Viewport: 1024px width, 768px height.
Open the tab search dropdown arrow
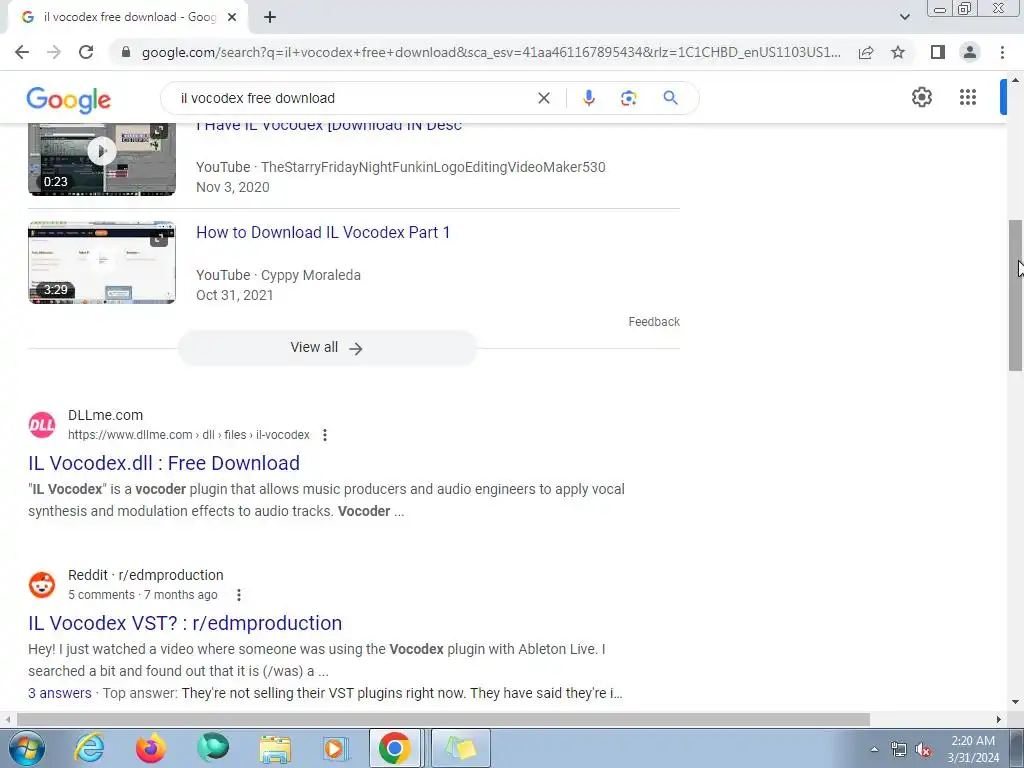click(904, 17)
